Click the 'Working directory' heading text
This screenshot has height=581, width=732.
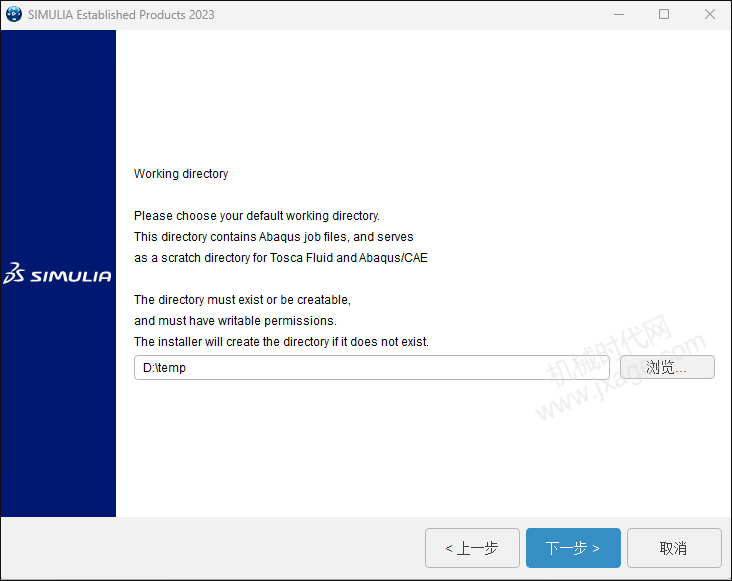(x=181, y=174)
